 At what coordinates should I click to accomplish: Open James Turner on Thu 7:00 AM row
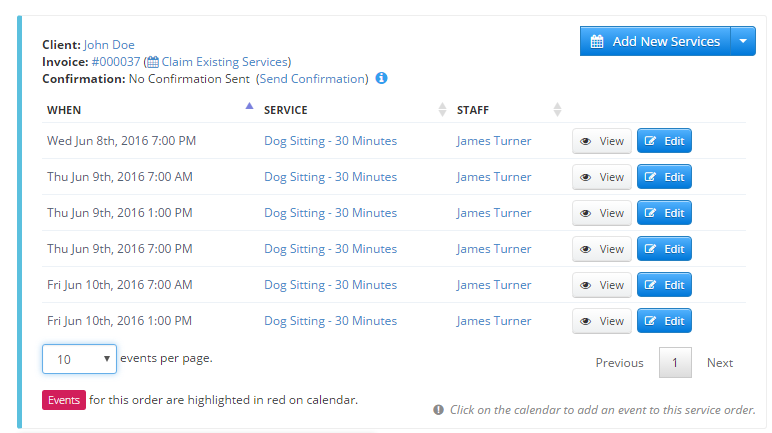tap(494, 177)
